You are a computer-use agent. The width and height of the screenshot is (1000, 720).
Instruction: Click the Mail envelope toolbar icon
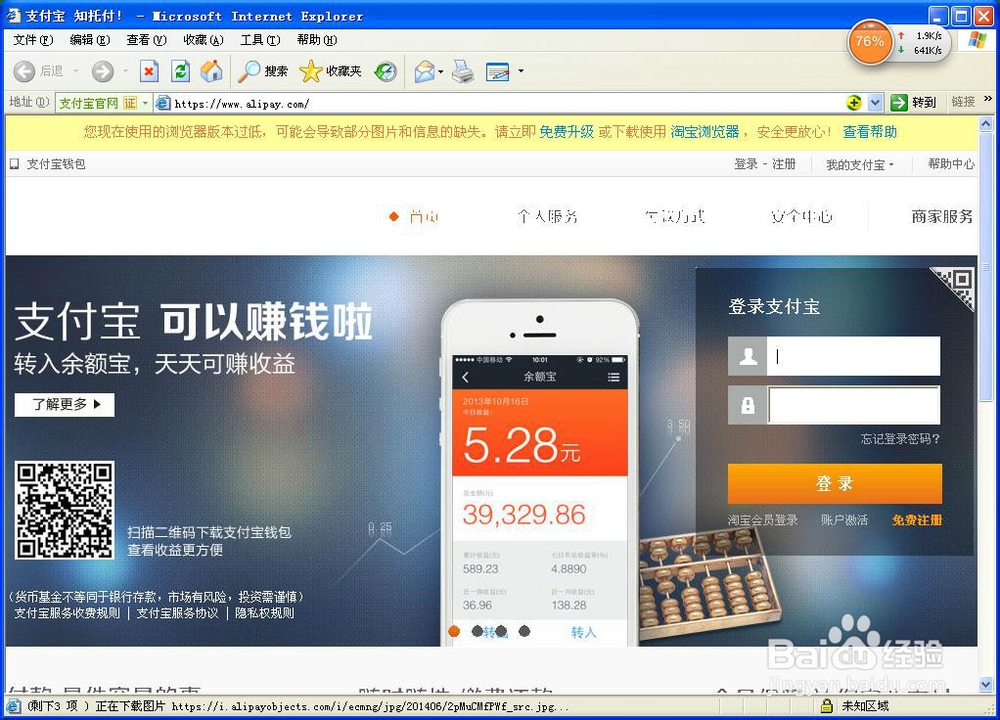[424, 71]
